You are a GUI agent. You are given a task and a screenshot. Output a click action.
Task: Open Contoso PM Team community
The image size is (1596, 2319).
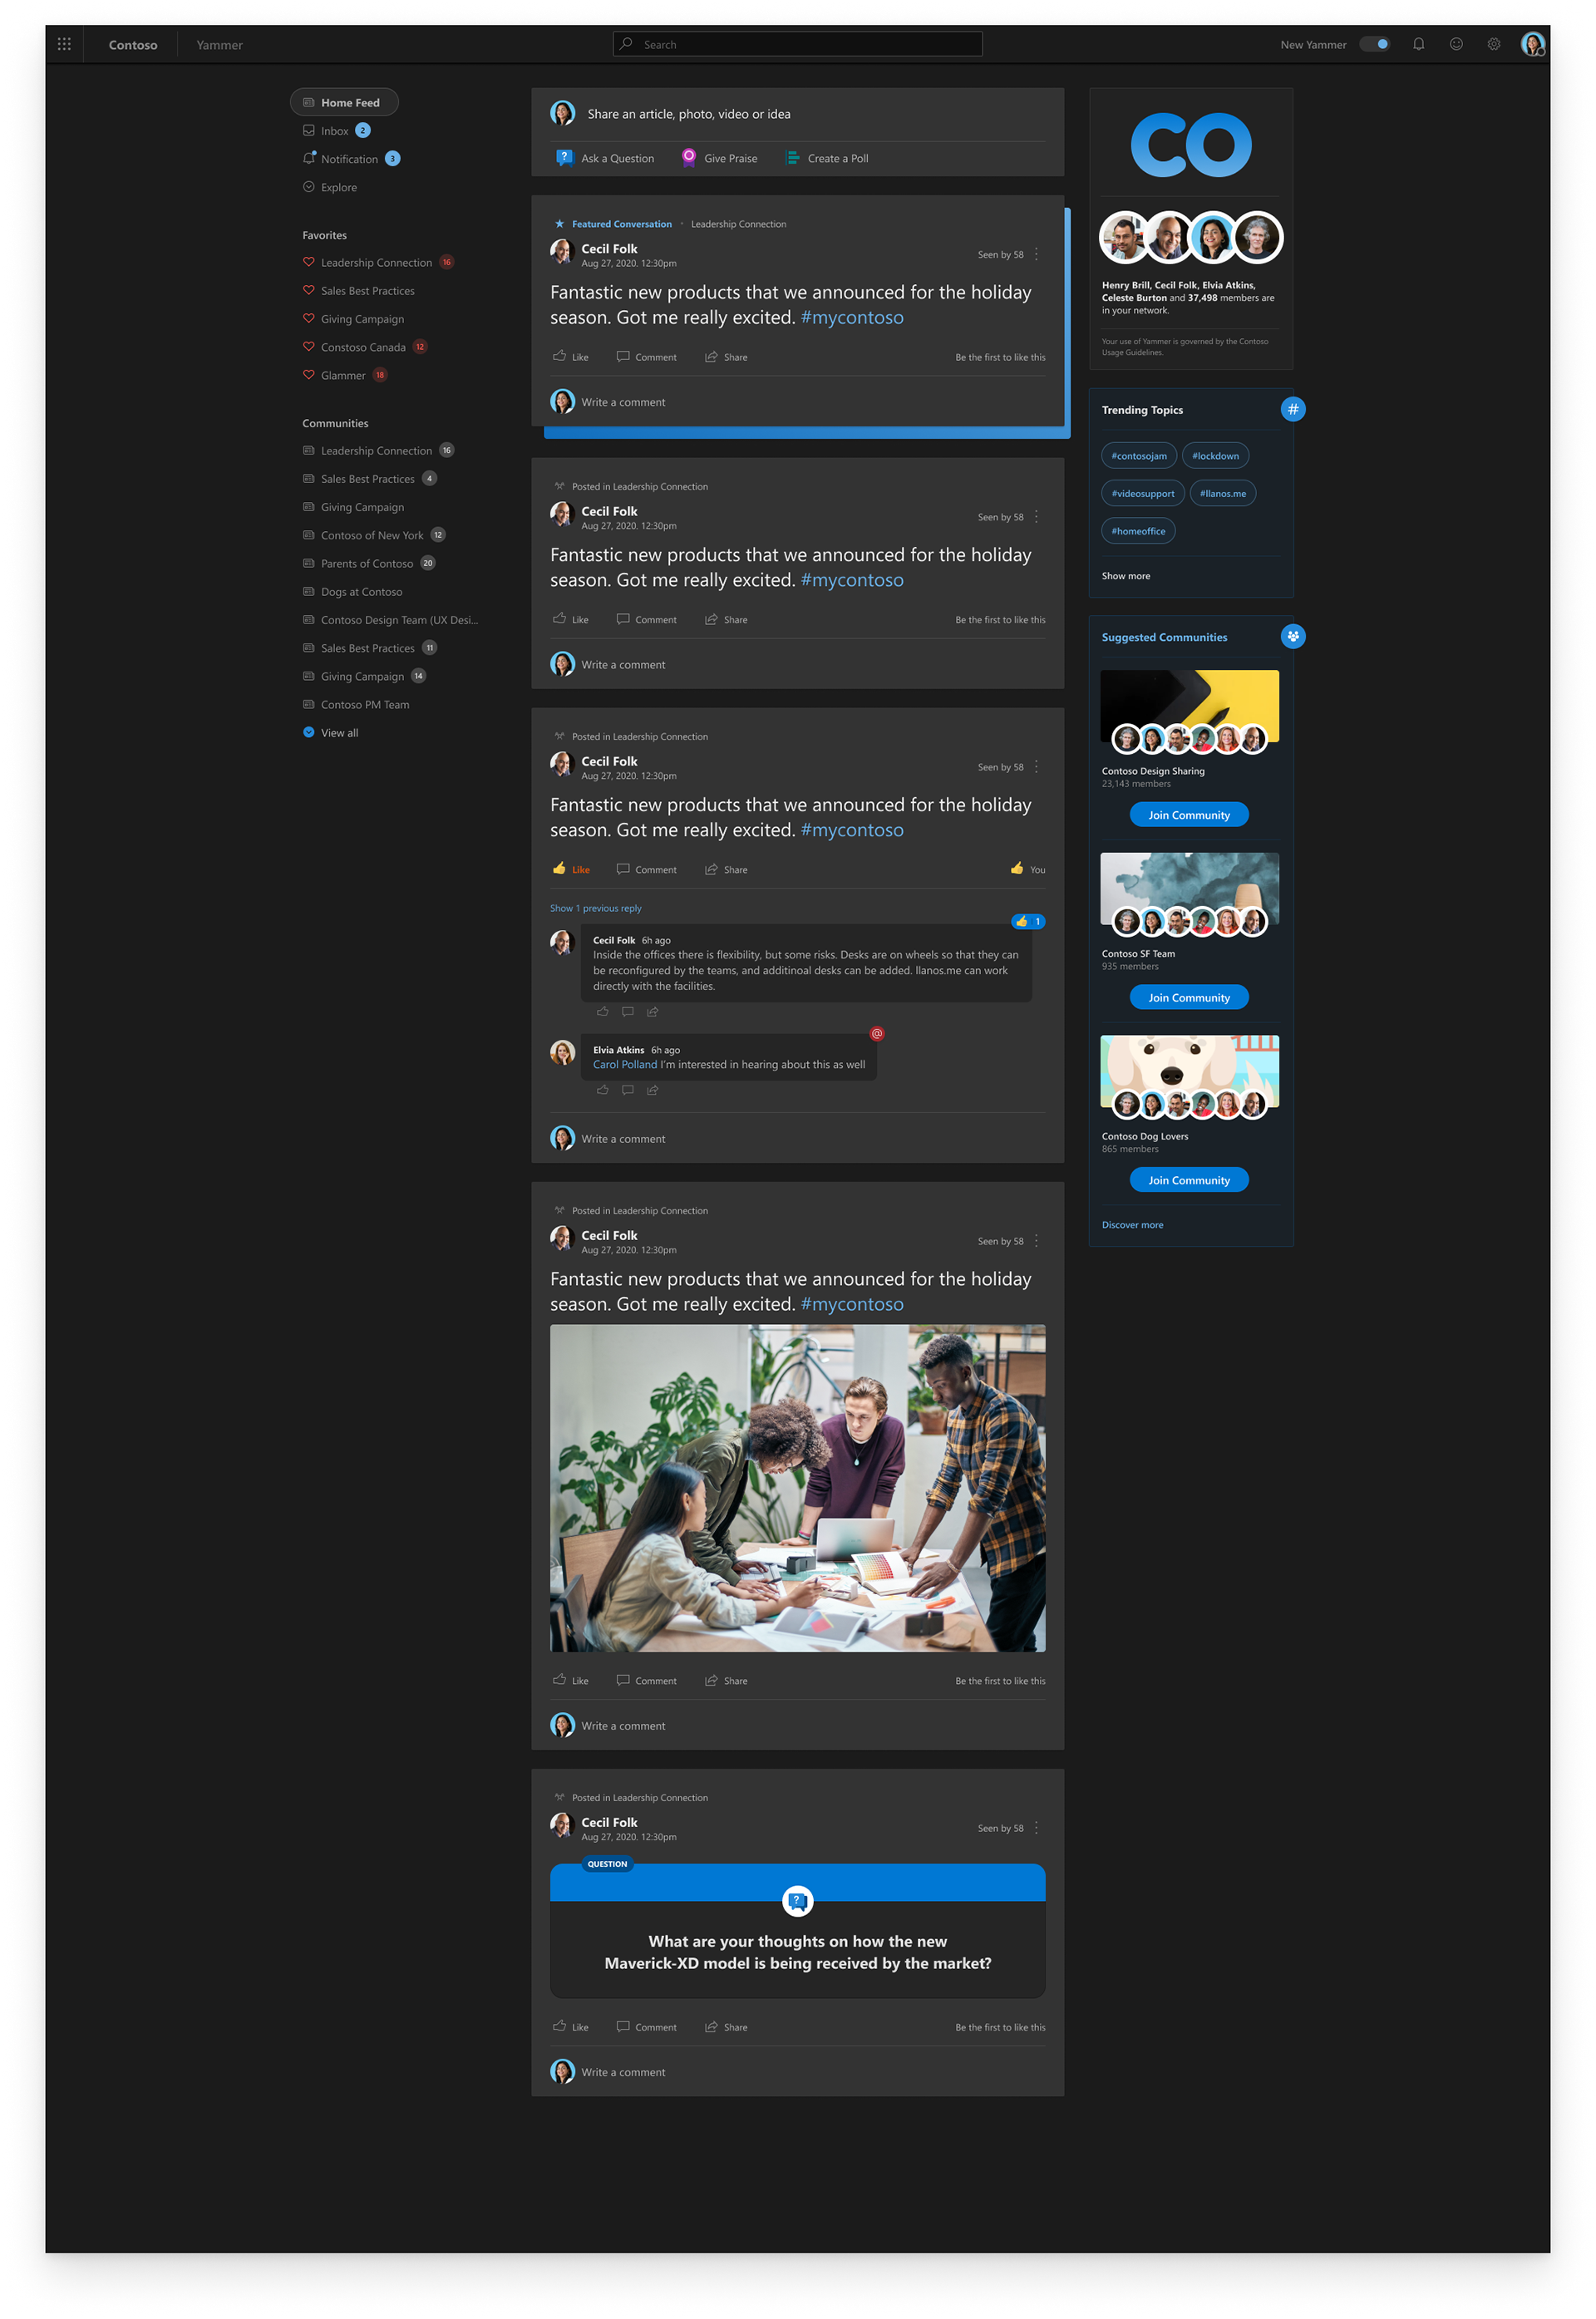[356, 705]
